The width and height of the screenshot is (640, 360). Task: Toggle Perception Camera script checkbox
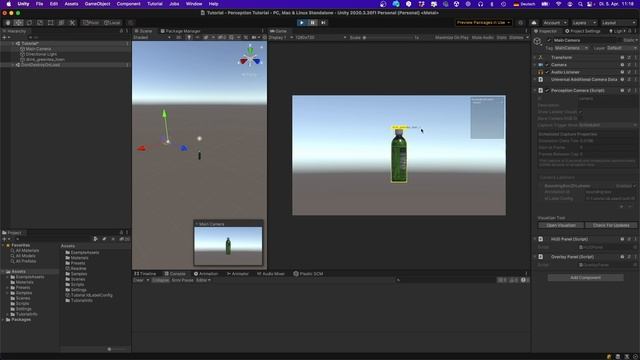547,91
